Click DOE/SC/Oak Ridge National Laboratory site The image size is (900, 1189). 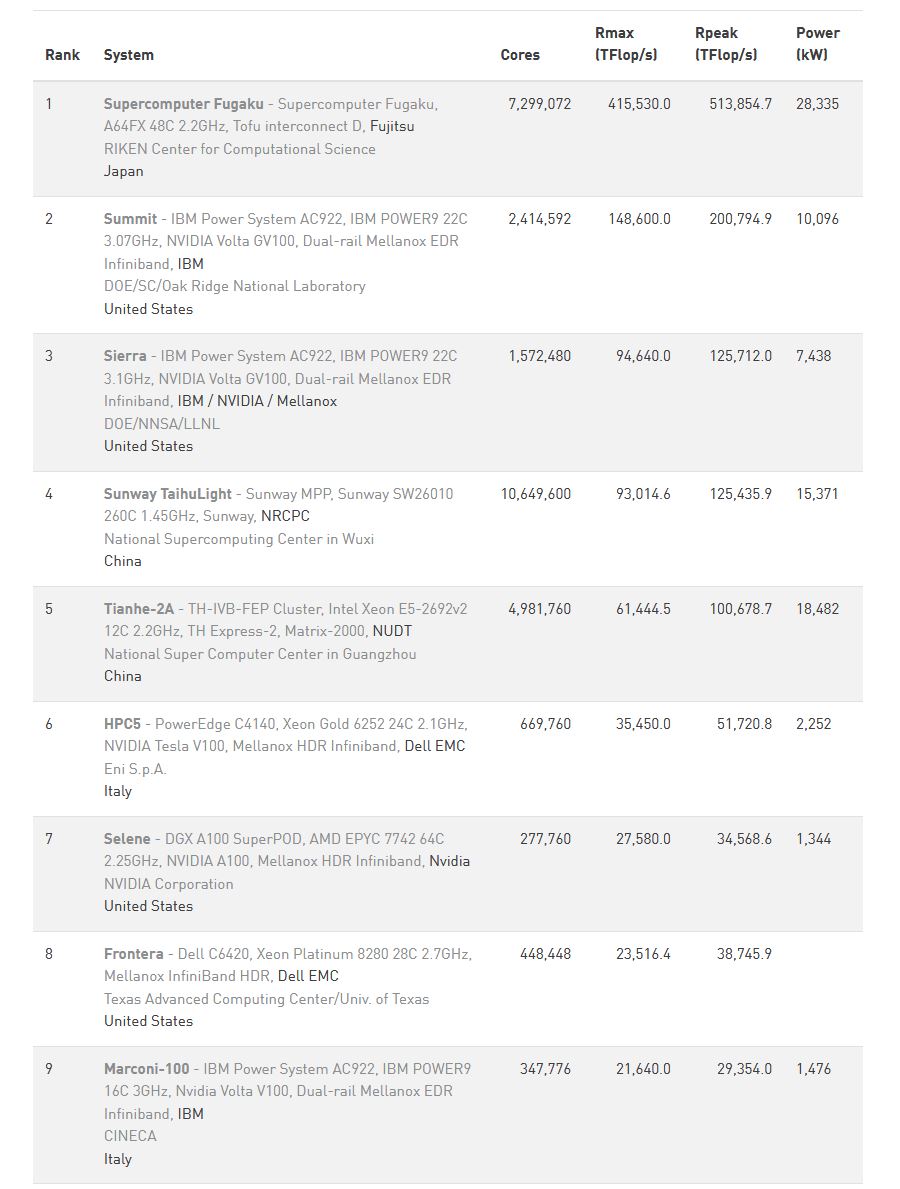(235, 286)
